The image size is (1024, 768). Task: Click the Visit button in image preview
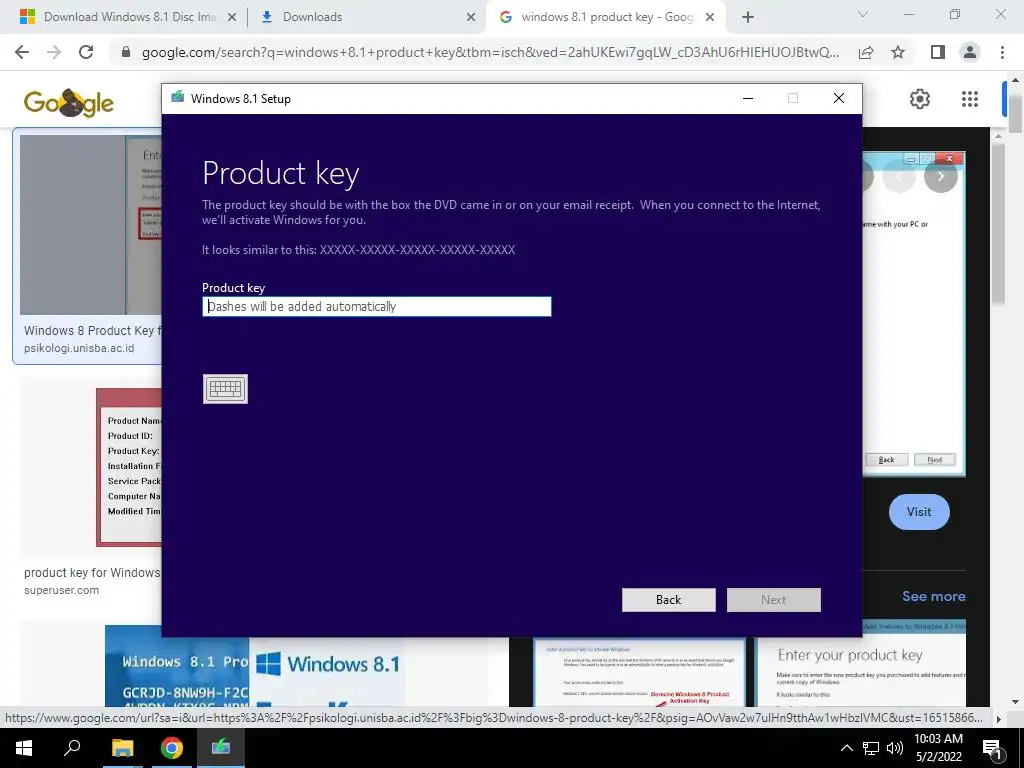pos(919,512)
